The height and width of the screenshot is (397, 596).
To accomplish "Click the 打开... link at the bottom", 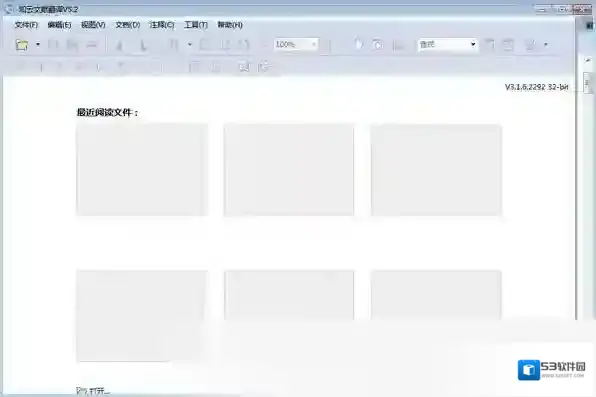I will click(93, 391).
